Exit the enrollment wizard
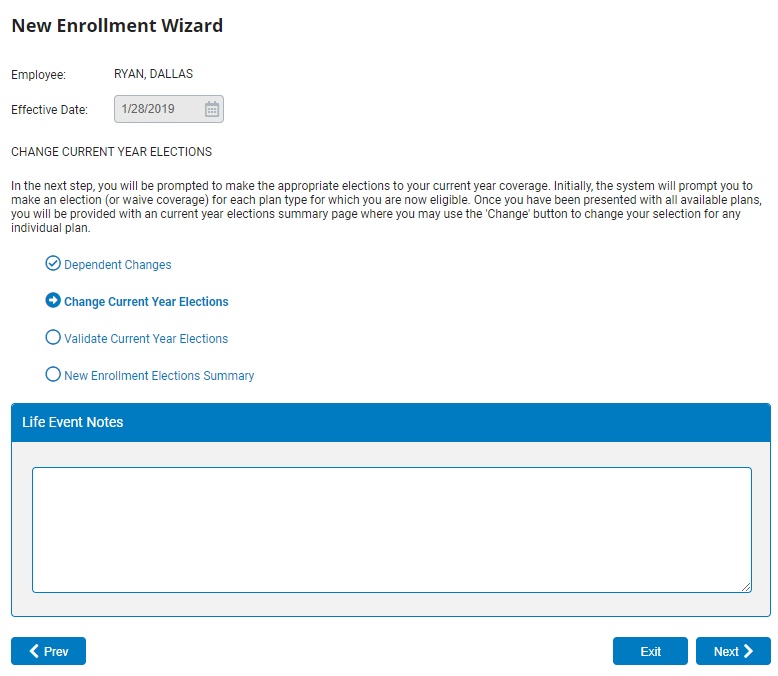 tap(650, 651)
